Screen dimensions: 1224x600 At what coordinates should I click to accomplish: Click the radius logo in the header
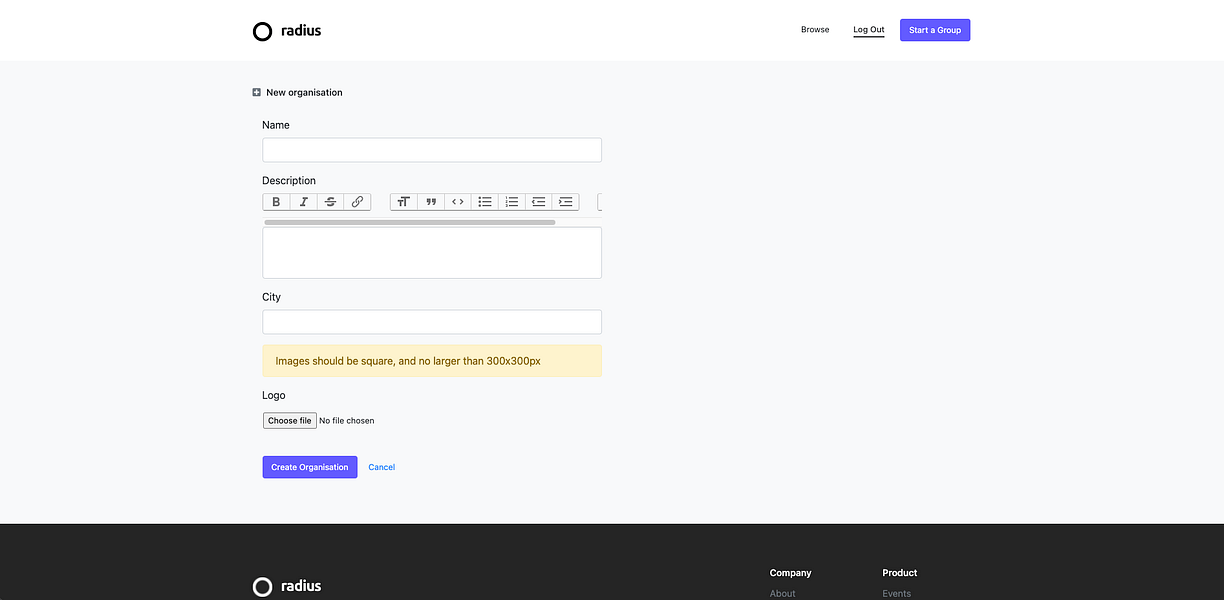click(287, 31)
